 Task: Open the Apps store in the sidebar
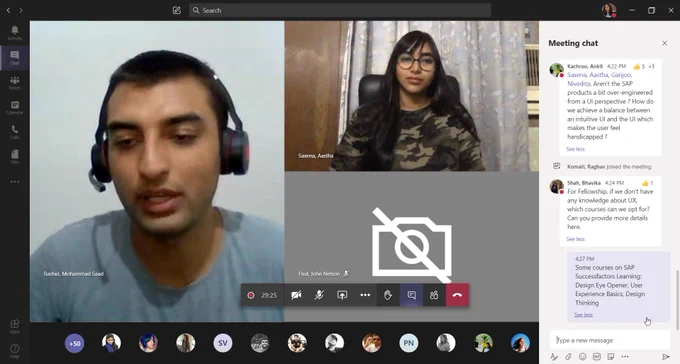click(14, 326)
